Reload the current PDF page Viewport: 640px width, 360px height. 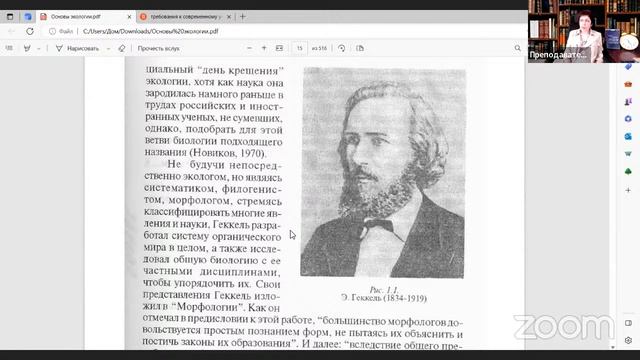tap(30, 31)
